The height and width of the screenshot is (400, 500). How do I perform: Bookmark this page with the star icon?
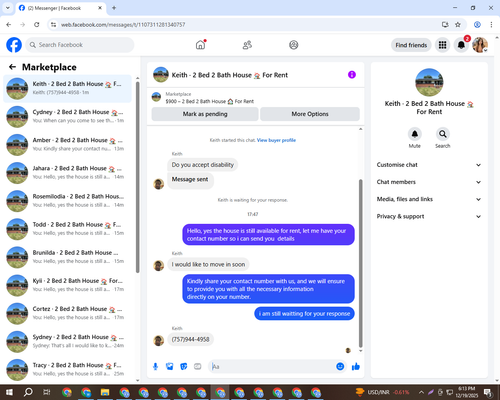coord(458,25)
